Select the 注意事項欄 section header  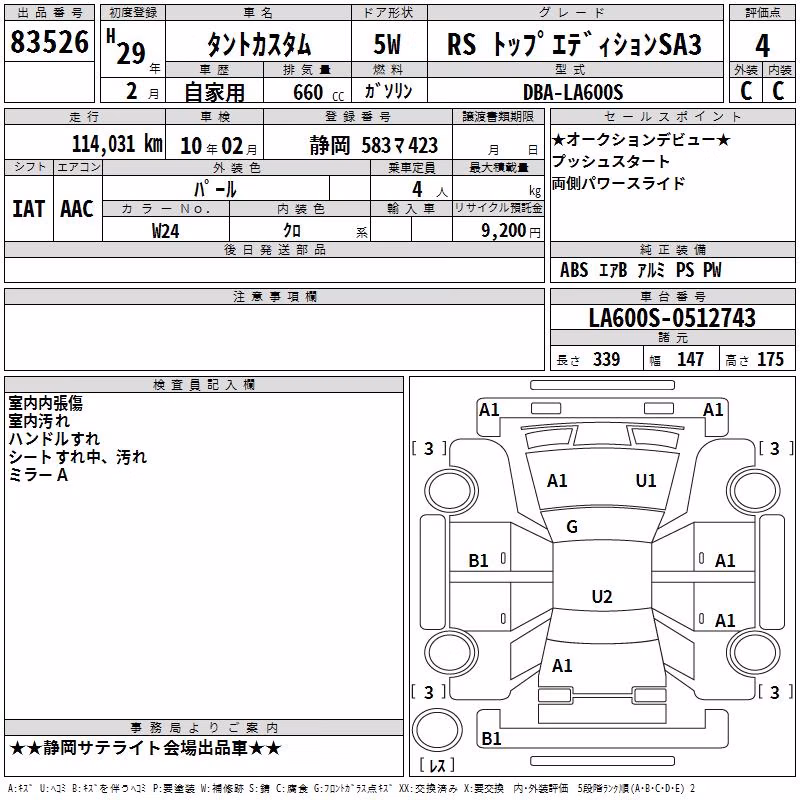275,296
